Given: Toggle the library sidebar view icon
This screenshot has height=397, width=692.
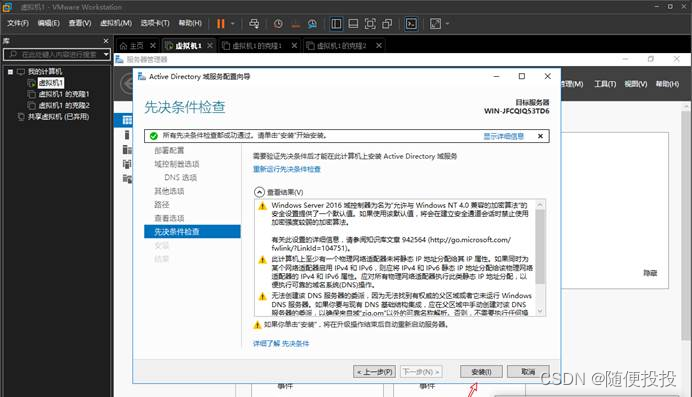Looking at the screenshot, I should coord(336,24).
